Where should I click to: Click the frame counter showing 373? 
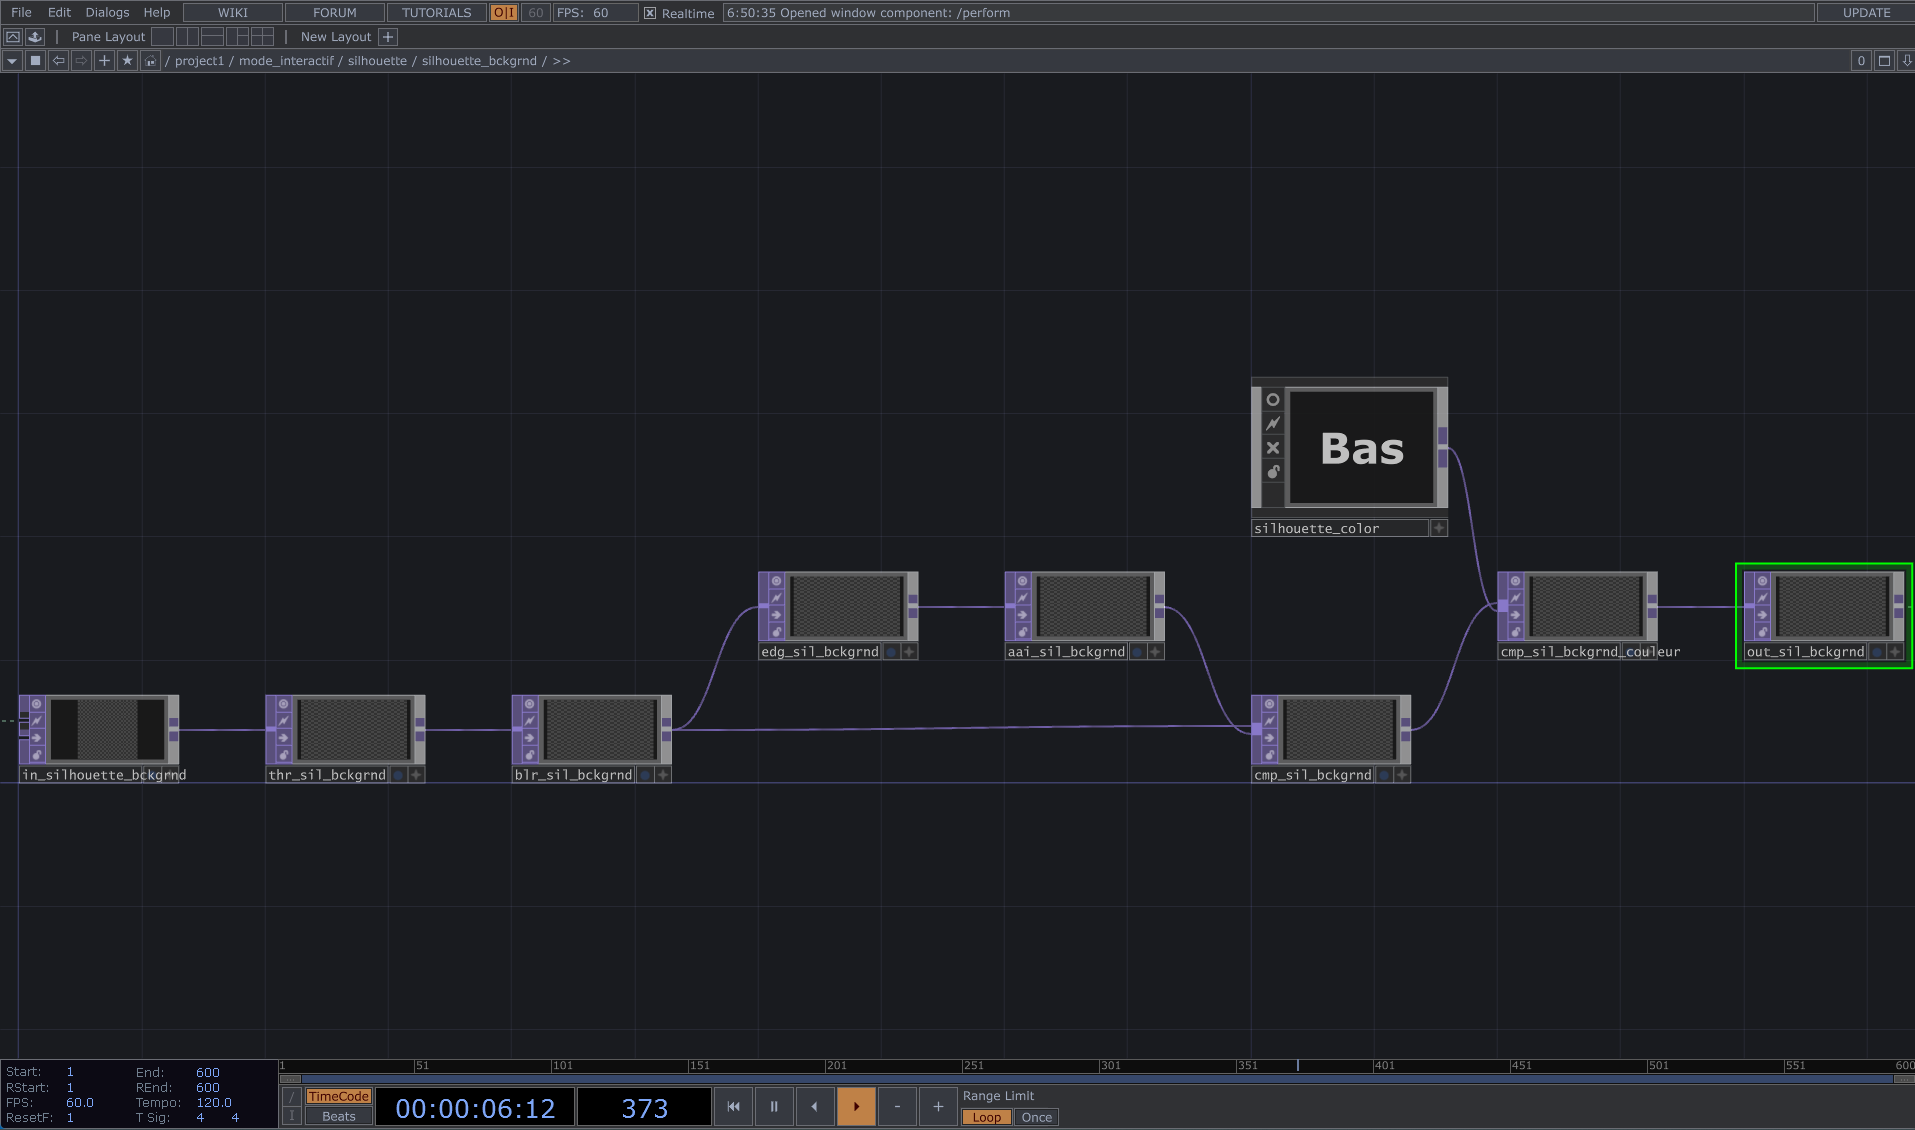(643, 1107)
